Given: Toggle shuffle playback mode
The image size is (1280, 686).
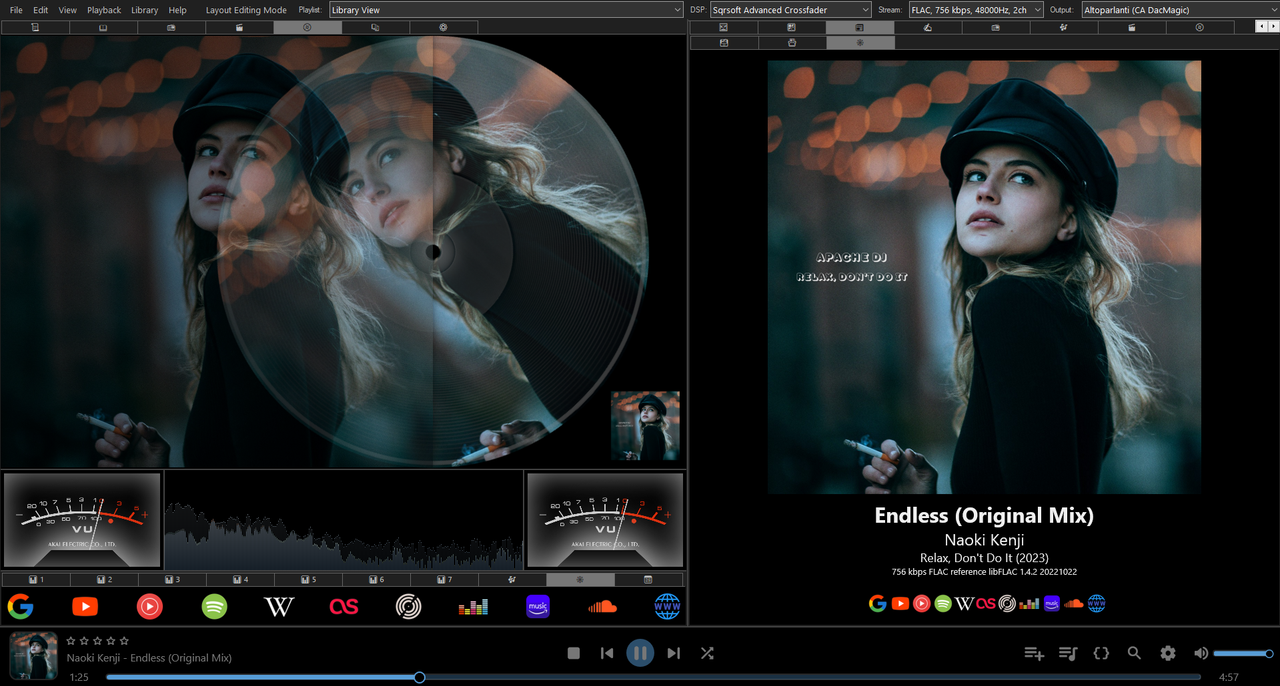Looking at the screenshot, I should click(707, 653).
